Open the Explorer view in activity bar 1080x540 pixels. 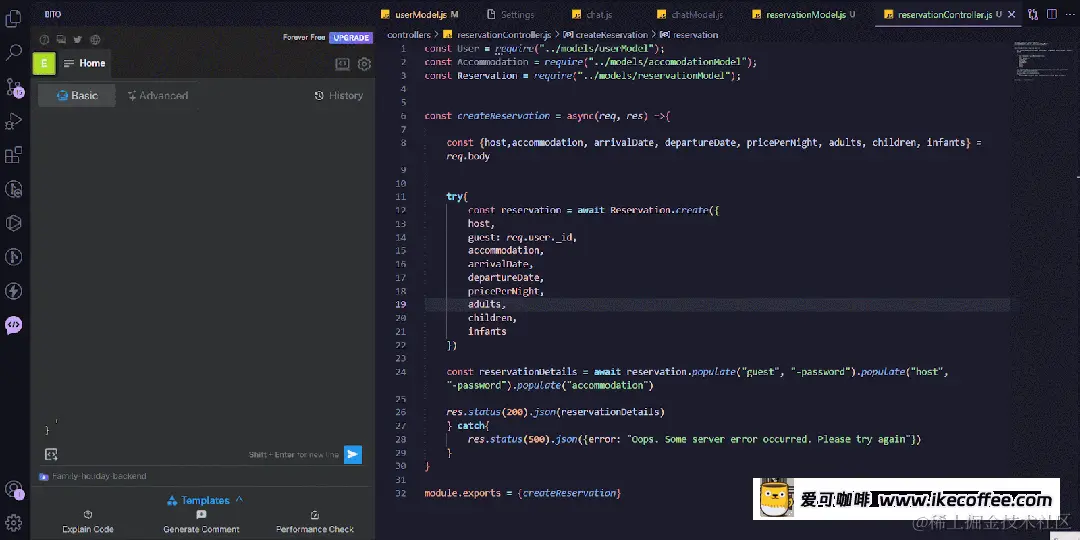click(13, 19)
